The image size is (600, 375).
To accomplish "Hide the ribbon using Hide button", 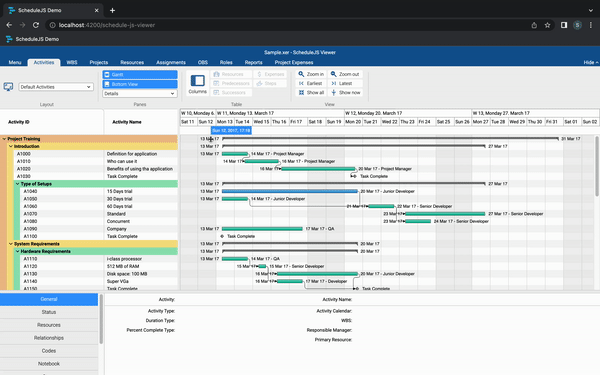I will pos(591,62).
